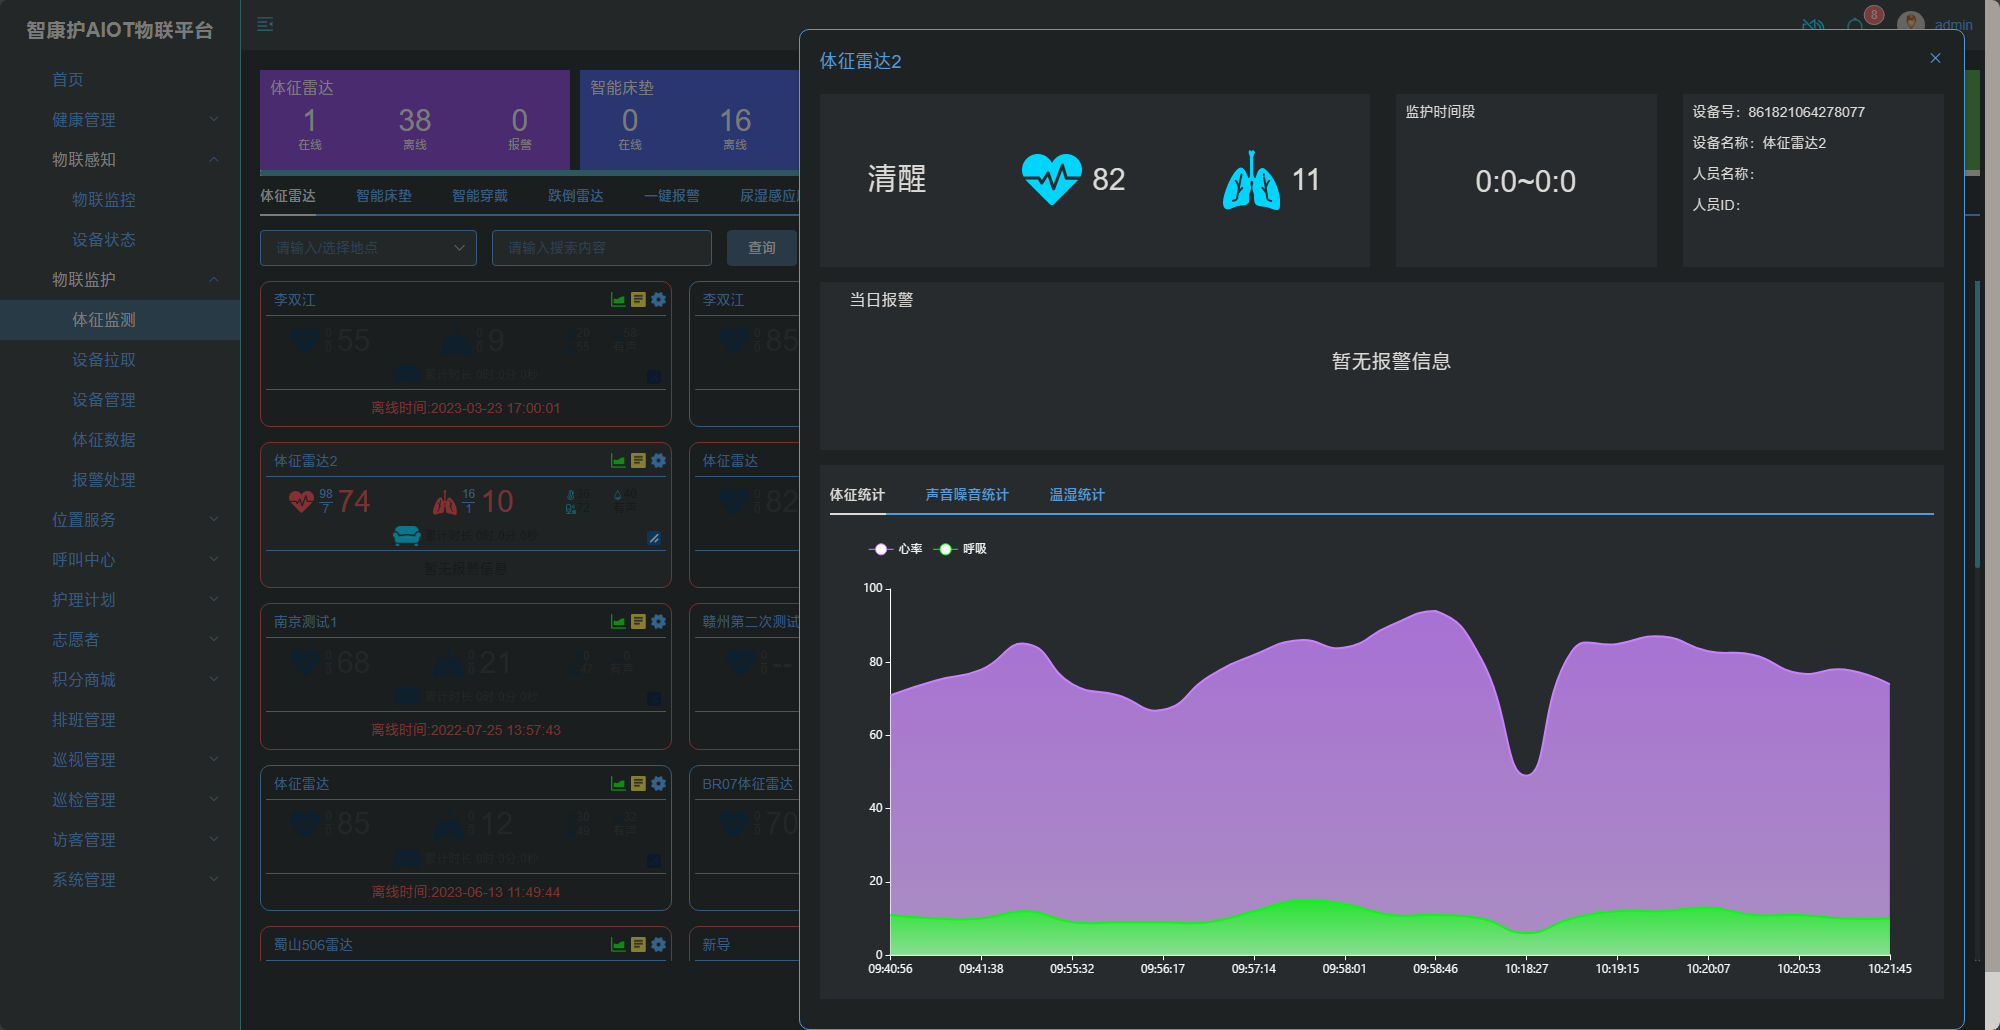2000x1030 pixels.
Task: Switch to the 声音噪音统计 tab
Action: coord(967,495)
